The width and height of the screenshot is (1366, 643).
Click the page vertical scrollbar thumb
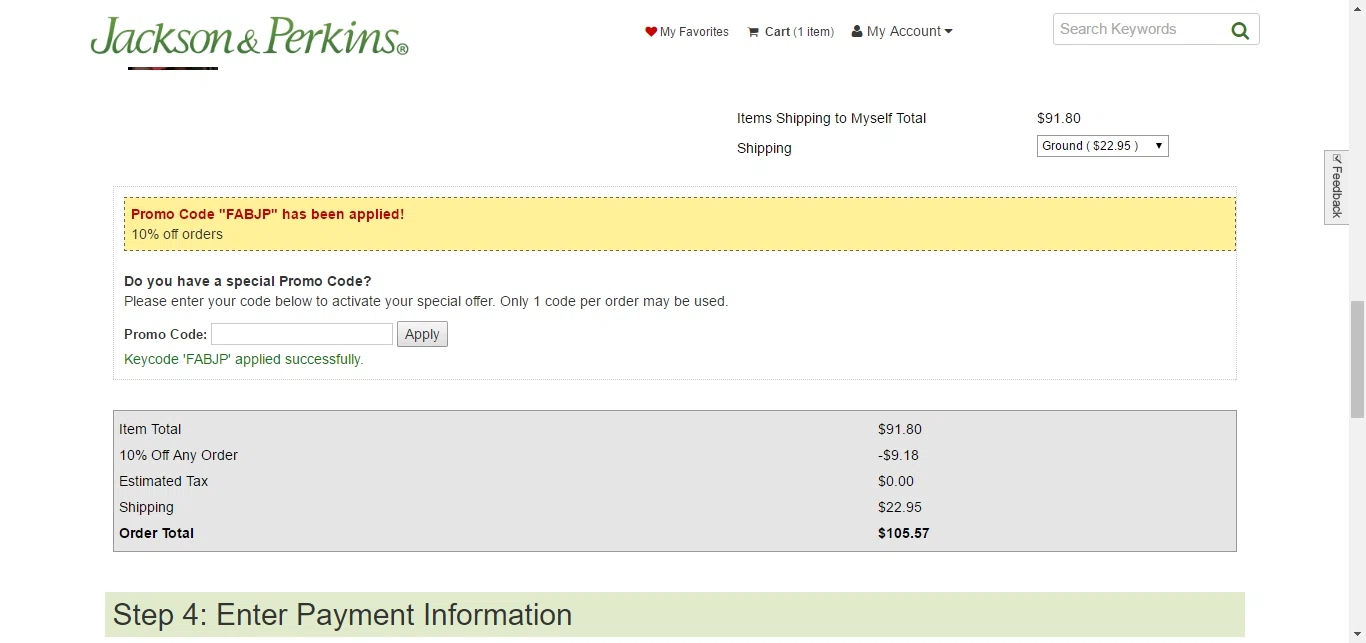point(1357,359)
